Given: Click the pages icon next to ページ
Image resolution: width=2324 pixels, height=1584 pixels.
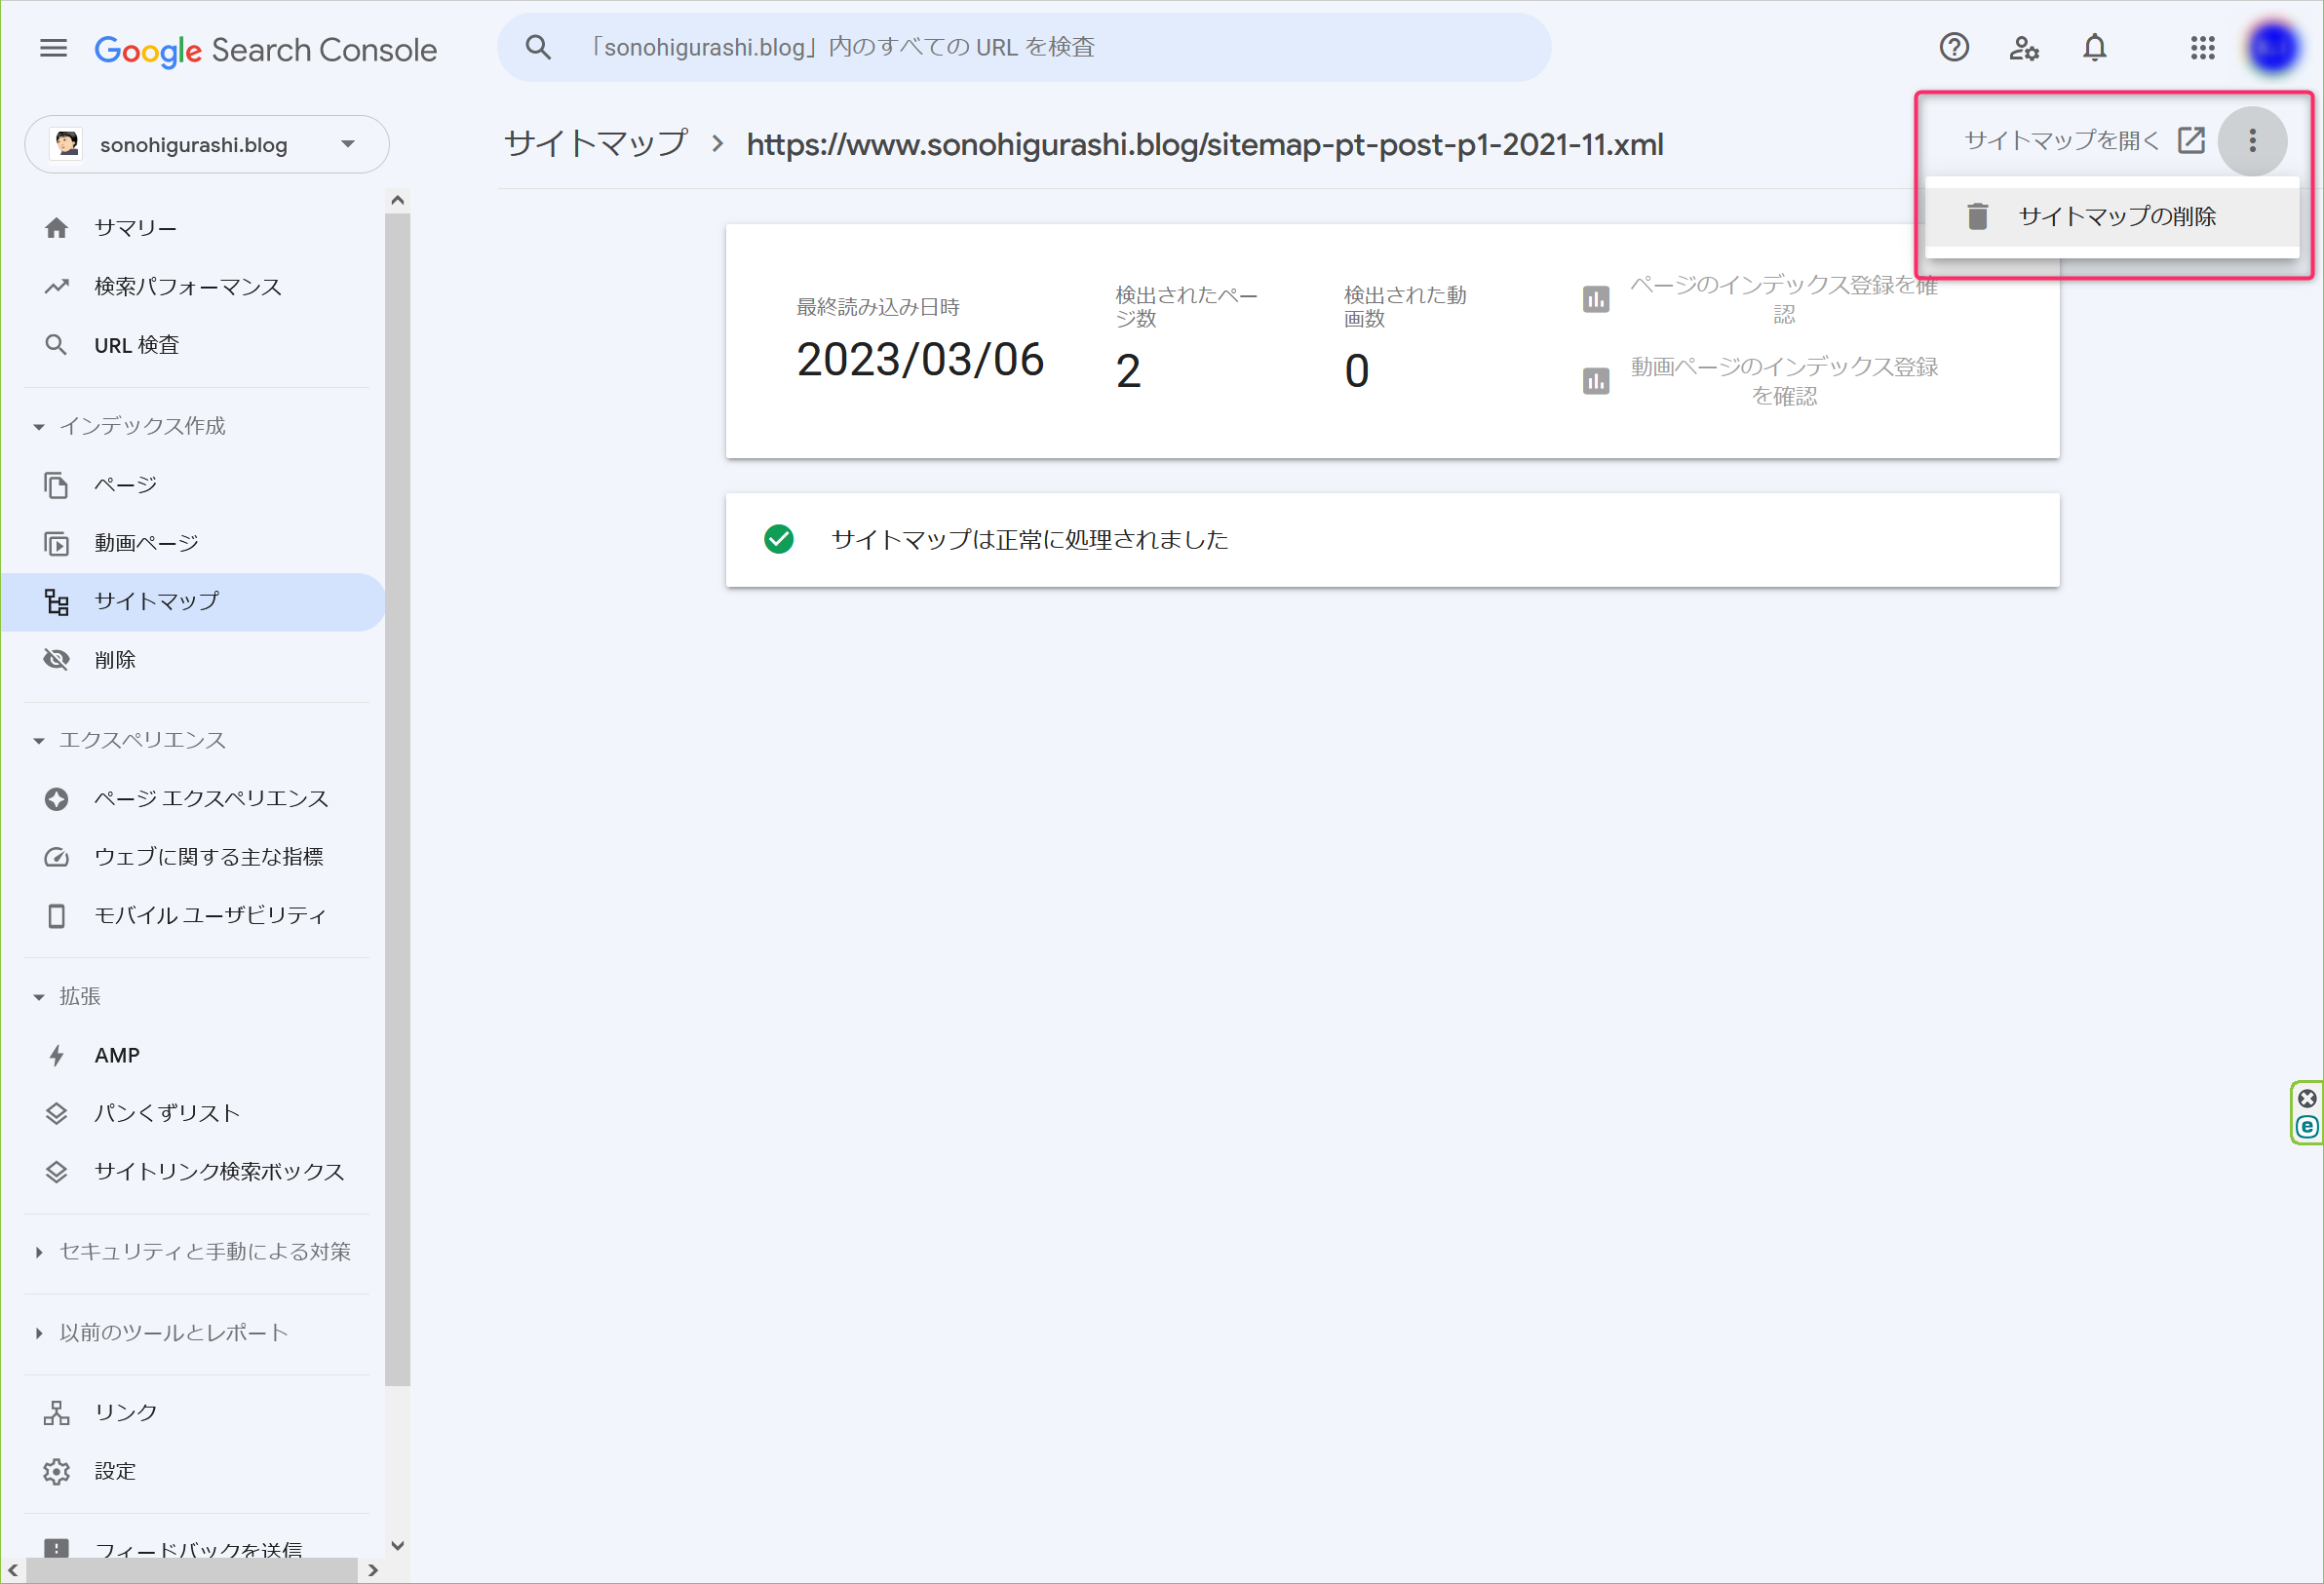Looking at the screenshot, I should click(56, 485).
